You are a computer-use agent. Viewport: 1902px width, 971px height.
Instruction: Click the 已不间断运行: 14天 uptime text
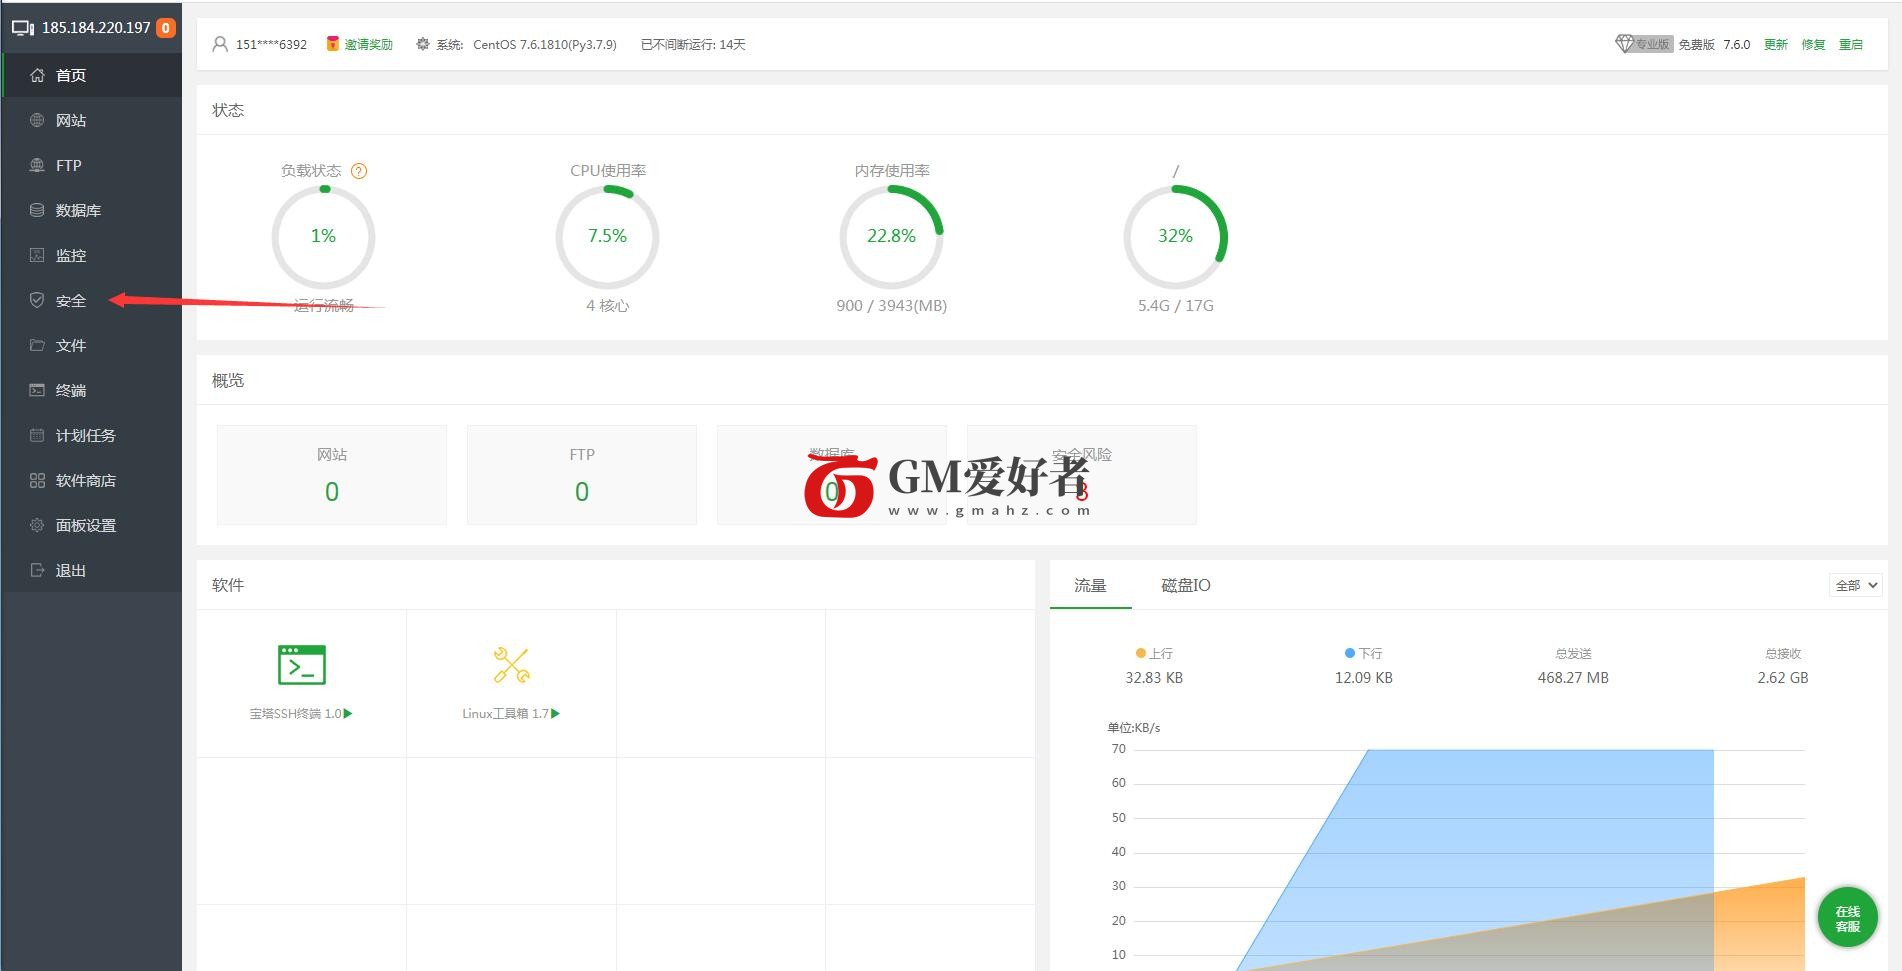[693, 44]
